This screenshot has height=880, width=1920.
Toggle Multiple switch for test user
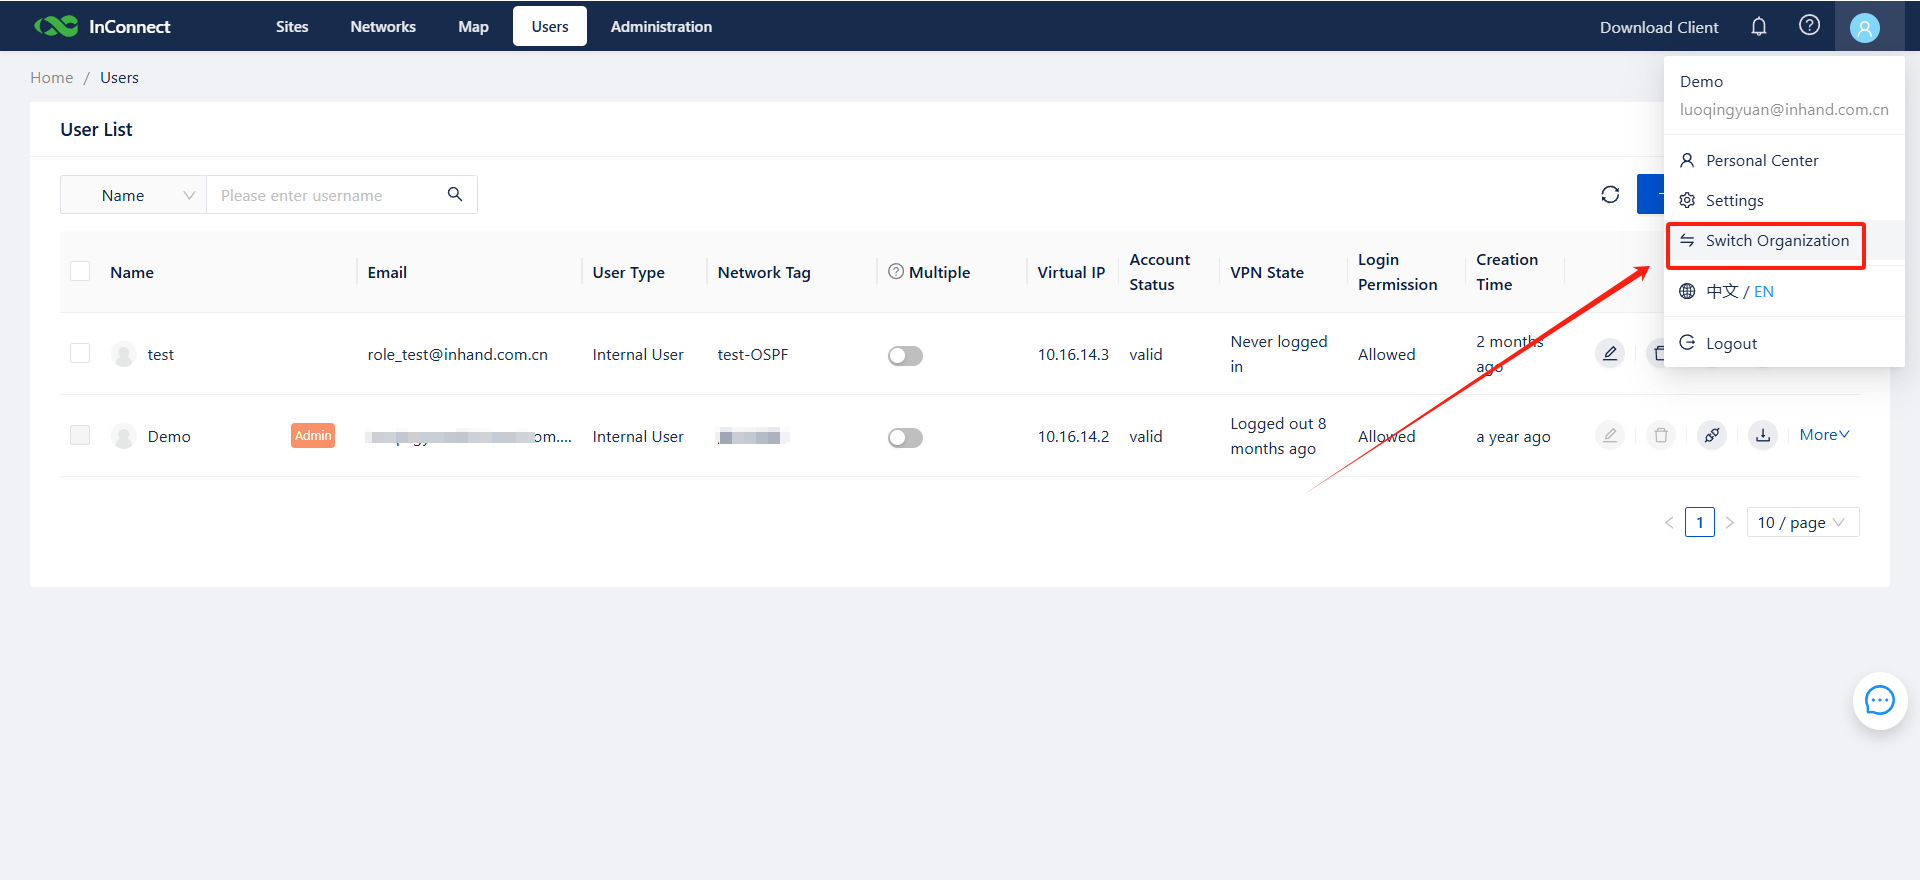click(x=905, y=356)
